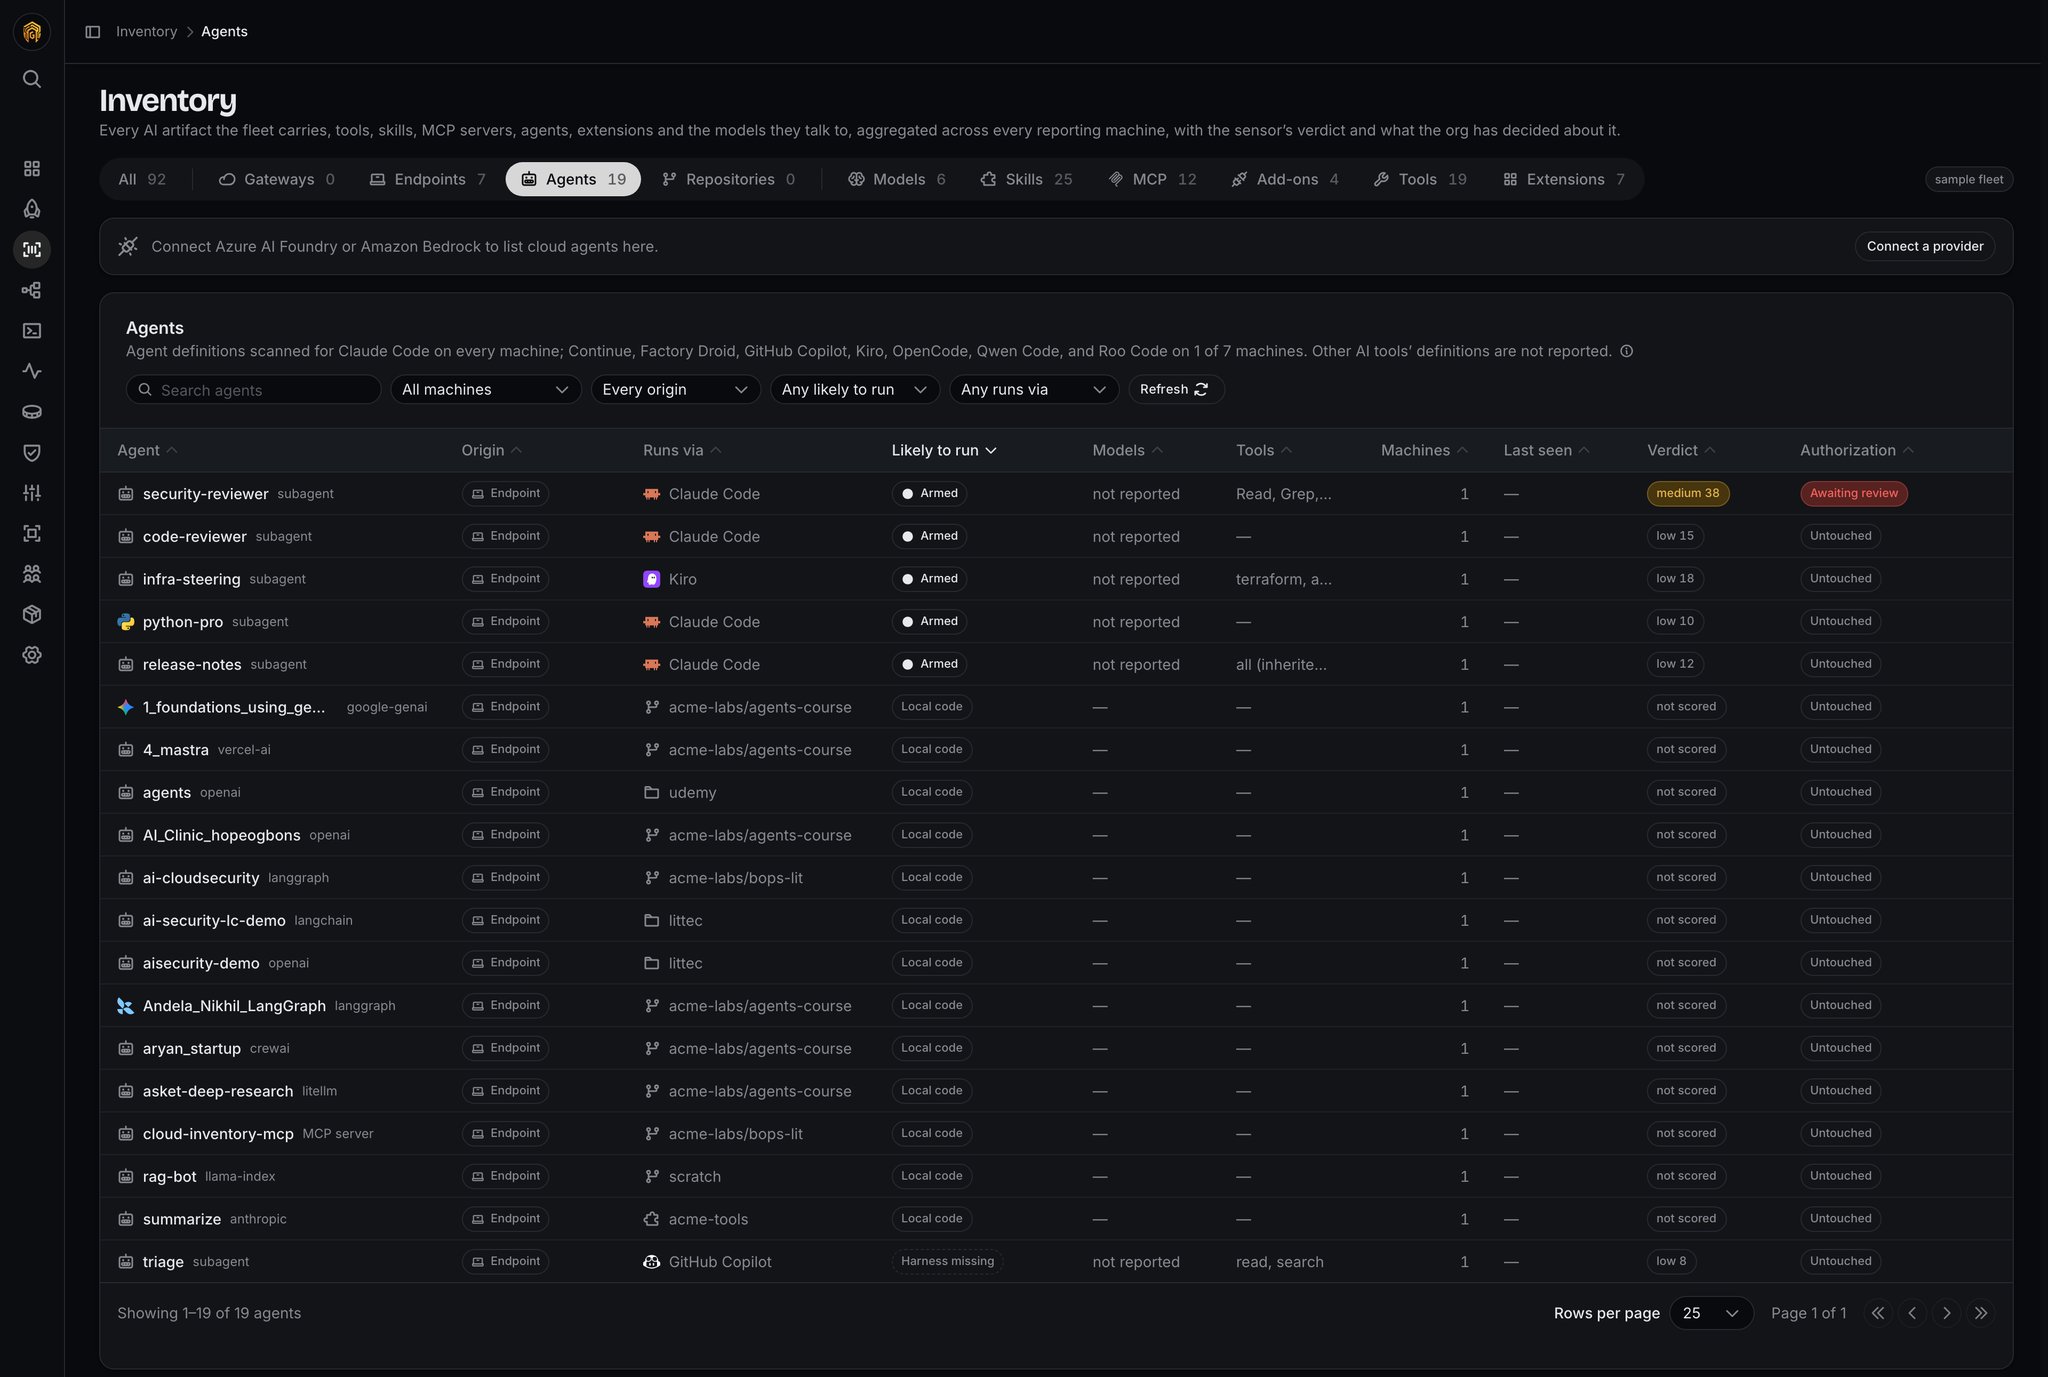
Task: Open the sliders icon in the sidebar
Action: tap(32, 493)
